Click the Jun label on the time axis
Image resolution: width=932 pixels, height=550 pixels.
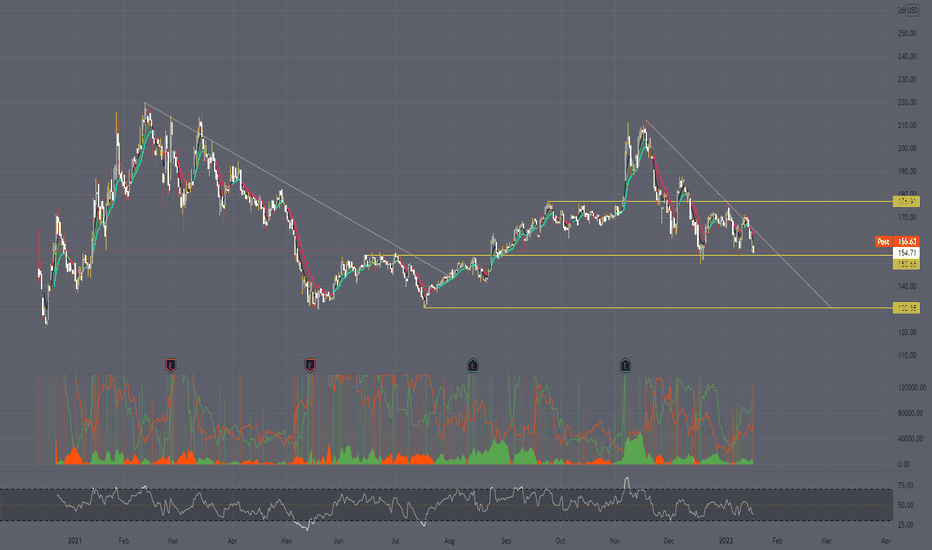[338, 540]
